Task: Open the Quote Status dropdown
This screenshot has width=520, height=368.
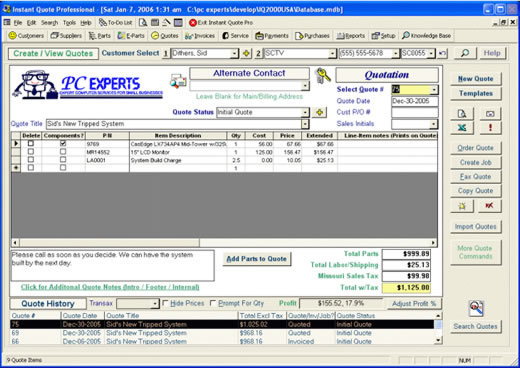Action: (305, 112)
